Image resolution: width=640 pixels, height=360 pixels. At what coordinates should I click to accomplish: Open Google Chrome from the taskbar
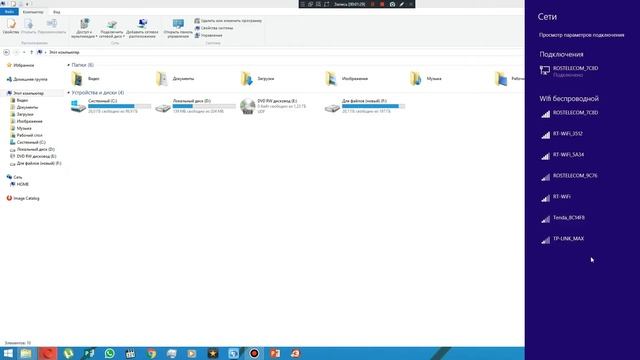click(x=151, y=353)
